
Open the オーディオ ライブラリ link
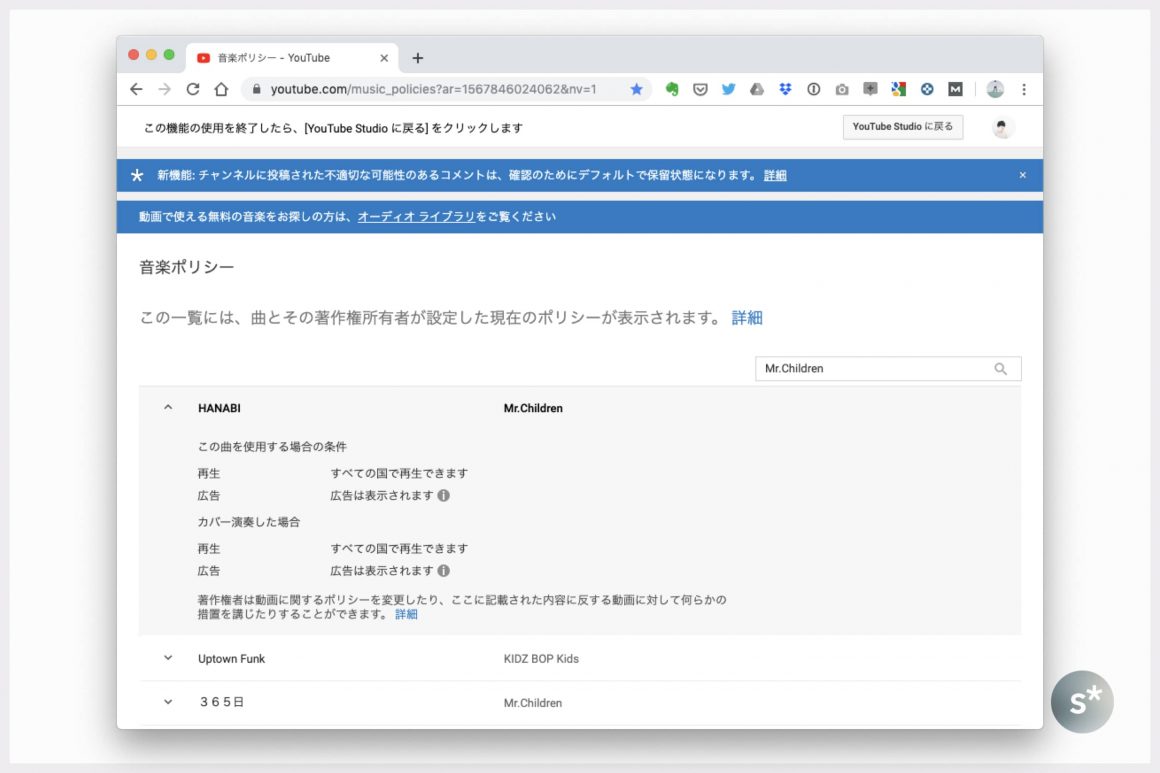click(x=416, y=216)
